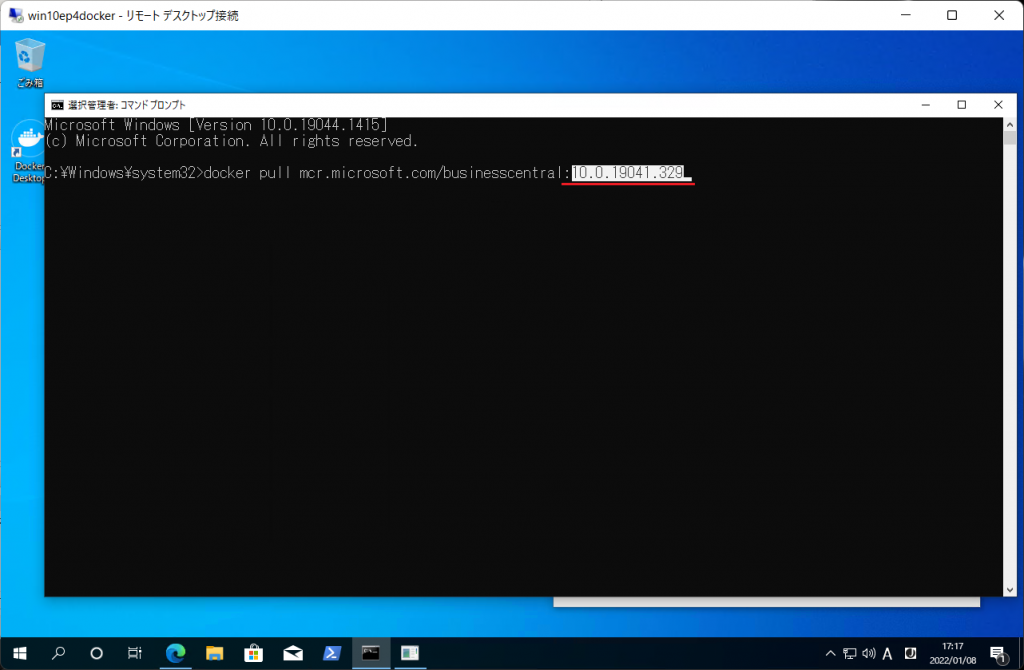This screenshot has height=670, width=1024.
Task: Click the Command Prompt taskbar button
Action: [x=371, y=653]
